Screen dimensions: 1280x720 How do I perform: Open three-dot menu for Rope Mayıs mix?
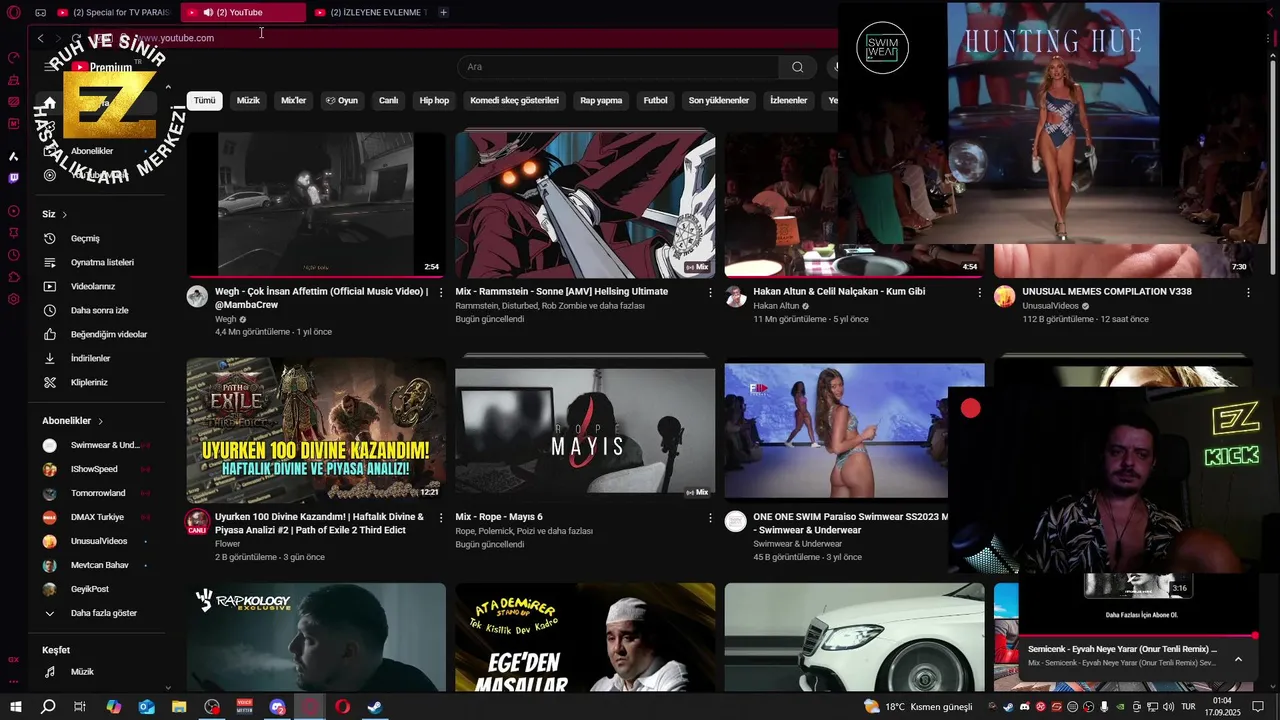[710, 517]
